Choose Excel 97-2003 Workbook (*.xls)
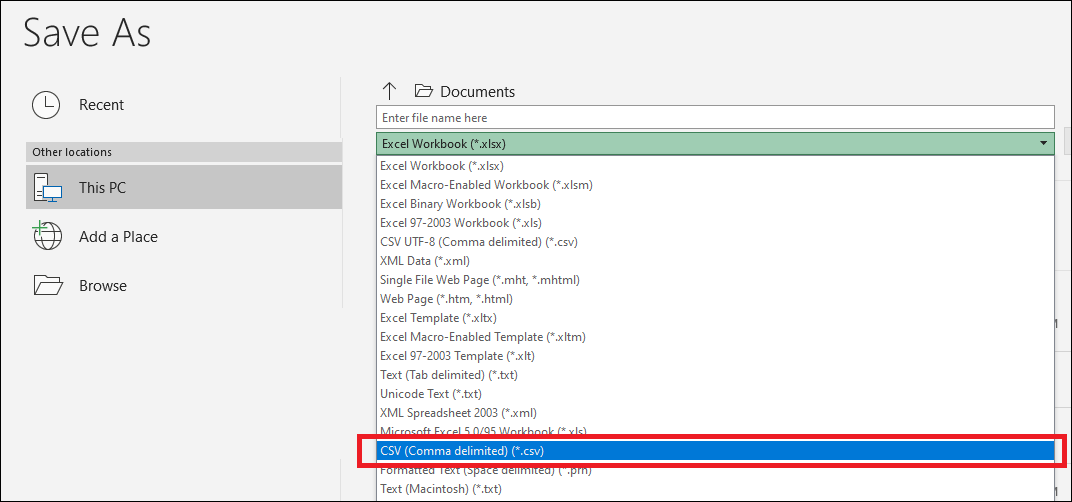The image size is (1072, 502). tap(715, 222)
